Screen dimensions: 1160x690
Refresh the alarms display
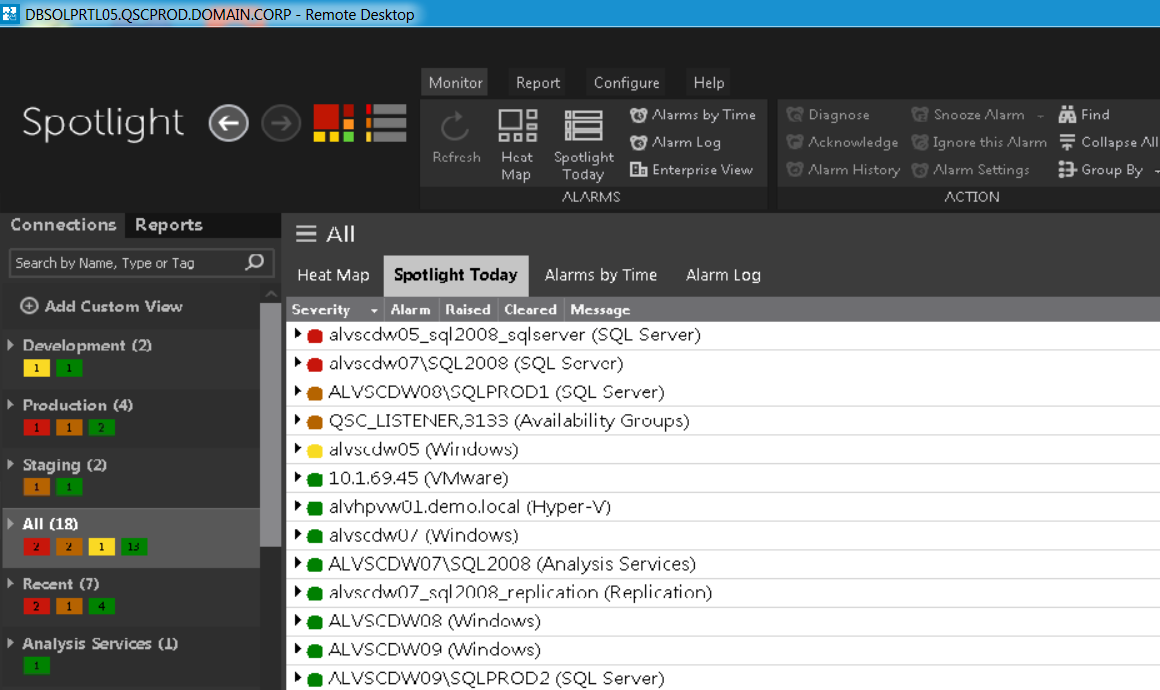point(456,138)
